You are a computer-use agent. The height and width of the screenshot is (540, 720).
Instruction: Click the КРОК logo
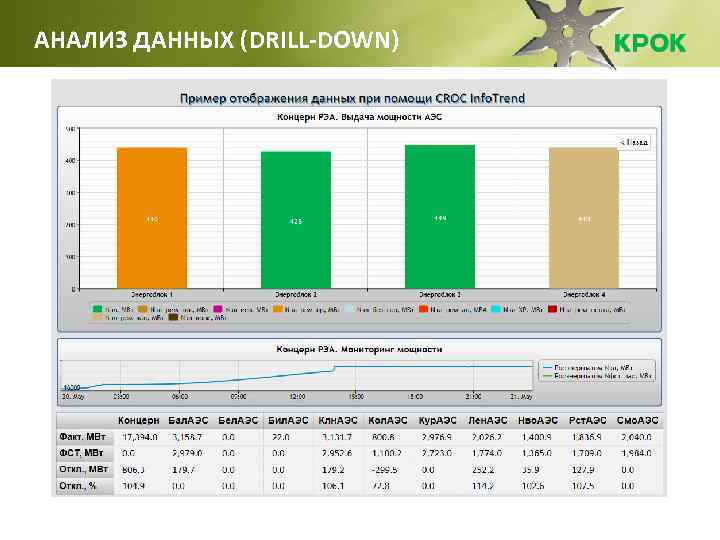tap(650, 43)
